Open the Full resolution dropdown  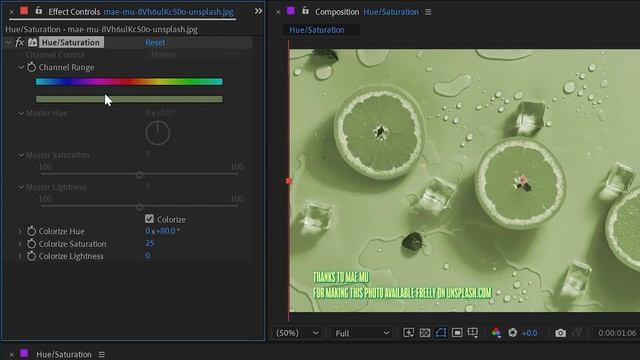pos(362,333)
